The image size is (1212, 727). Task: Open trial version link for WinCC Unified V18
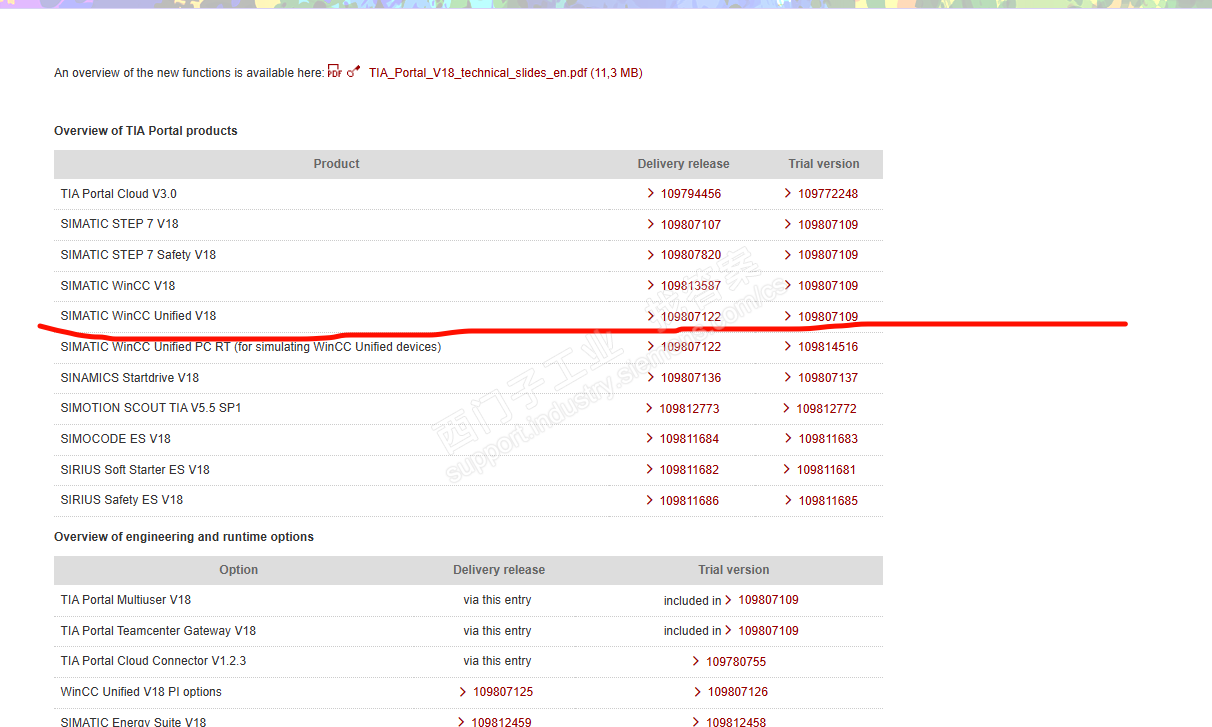click(828, 317)
